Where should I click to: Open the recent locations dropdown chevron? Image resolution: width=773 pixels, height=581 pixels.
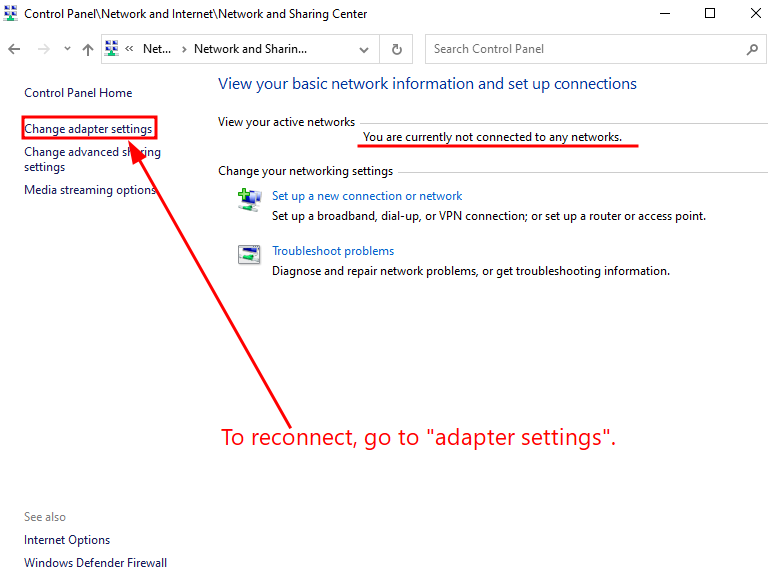(x=67, y=49)
